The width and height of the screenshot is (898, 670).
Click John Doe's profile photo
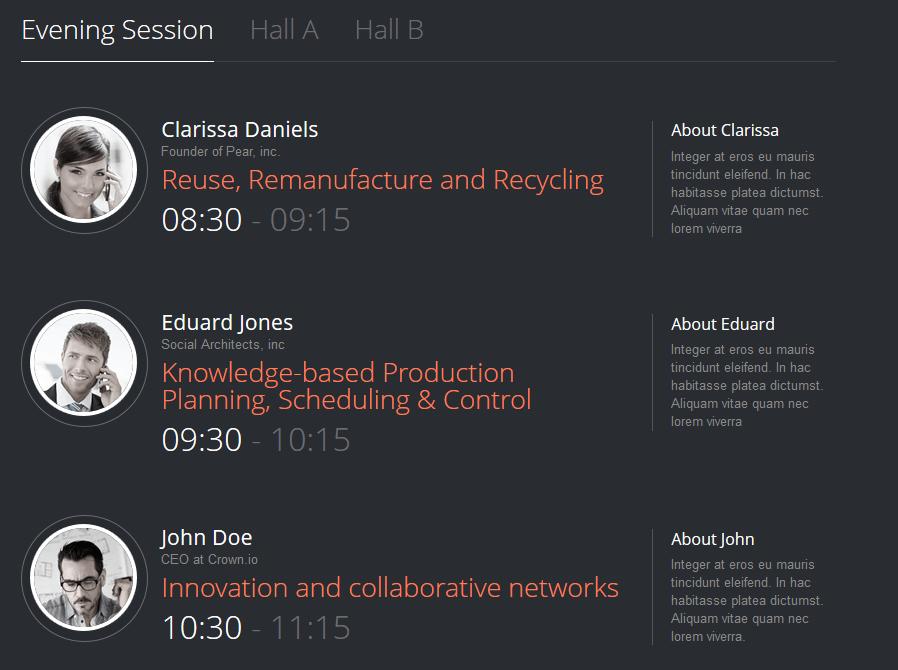click(84, 578)
